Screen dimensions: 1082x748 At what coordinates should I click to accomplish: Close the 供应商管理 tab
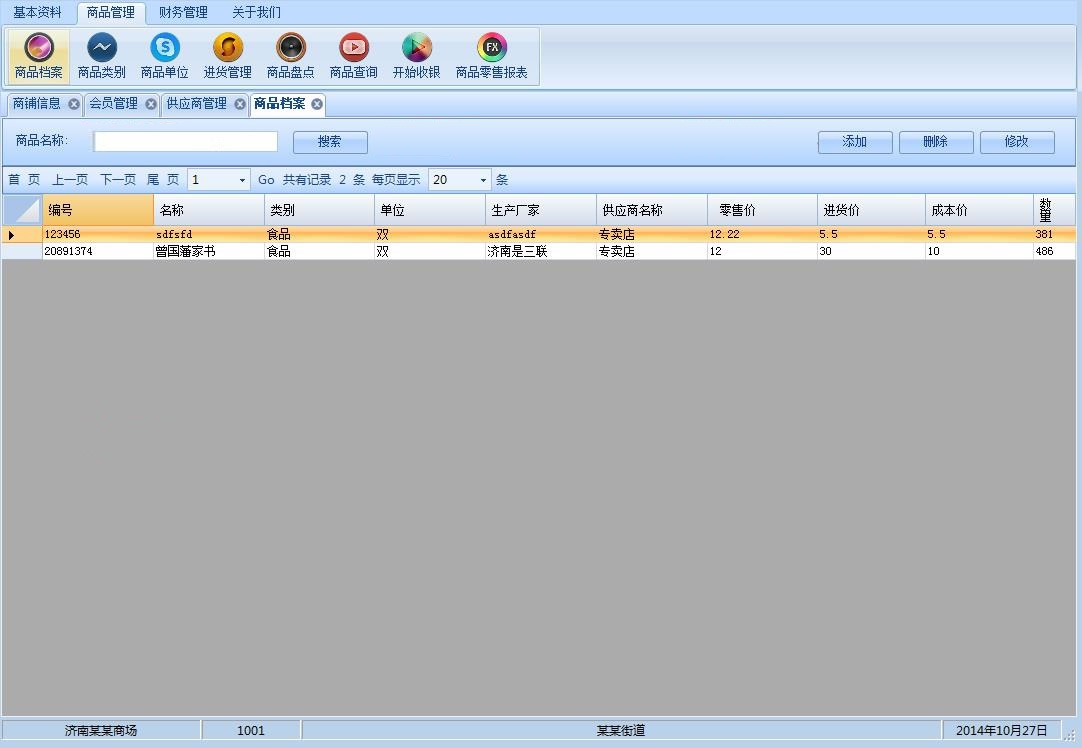(239, 104)
